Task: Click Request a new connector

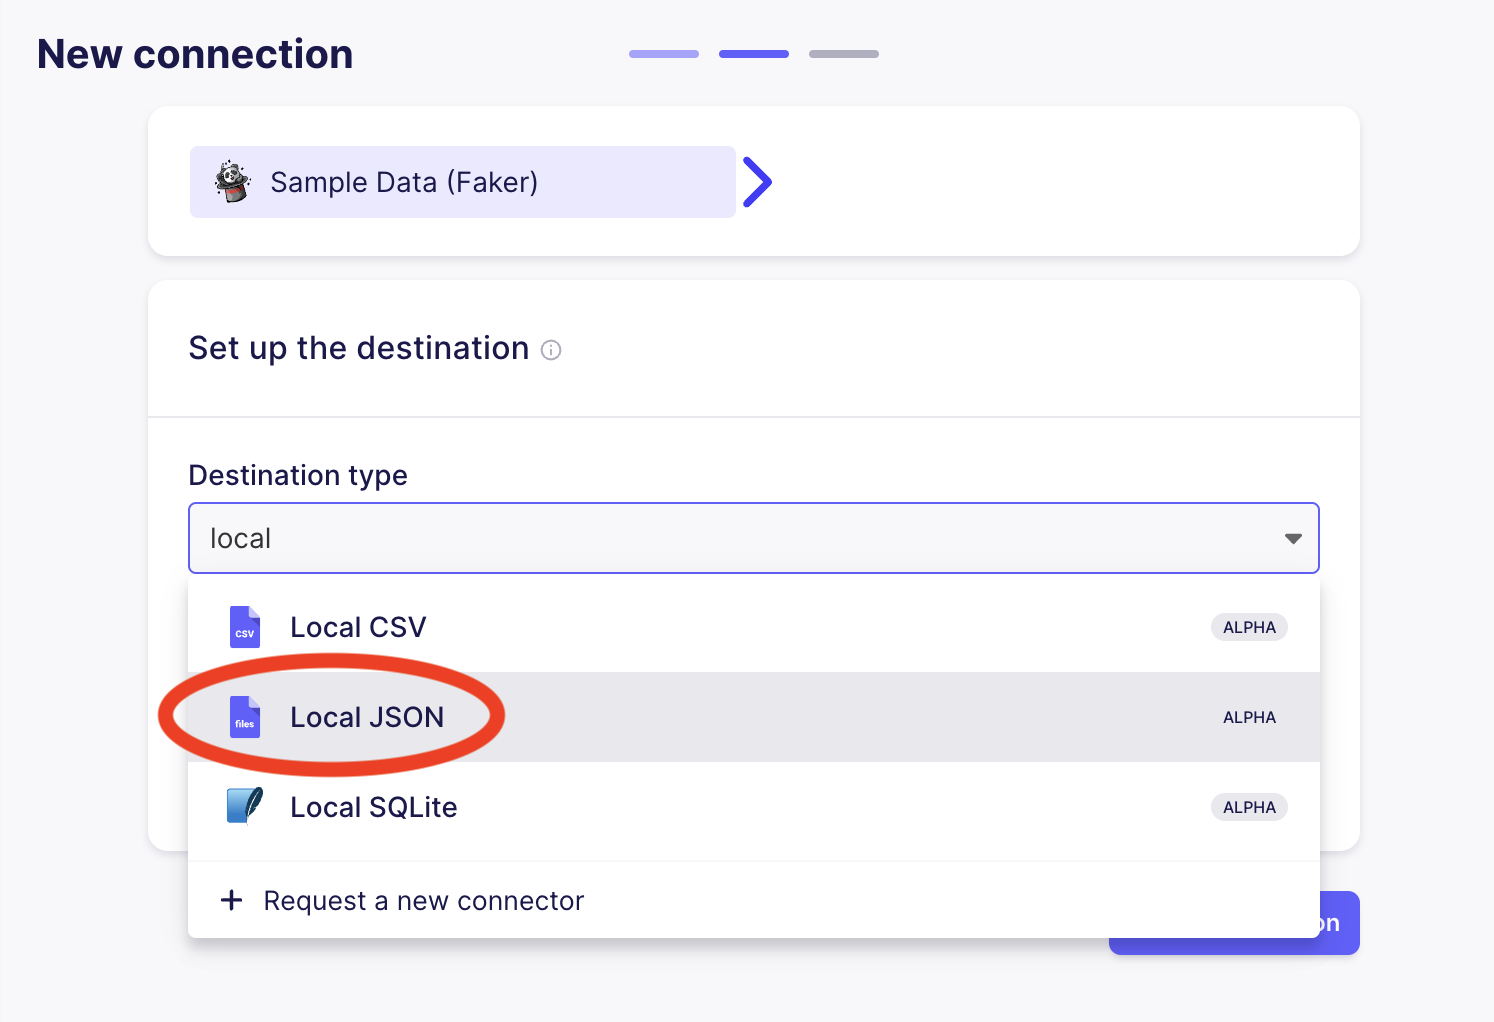Action: [x=423, y=900]
